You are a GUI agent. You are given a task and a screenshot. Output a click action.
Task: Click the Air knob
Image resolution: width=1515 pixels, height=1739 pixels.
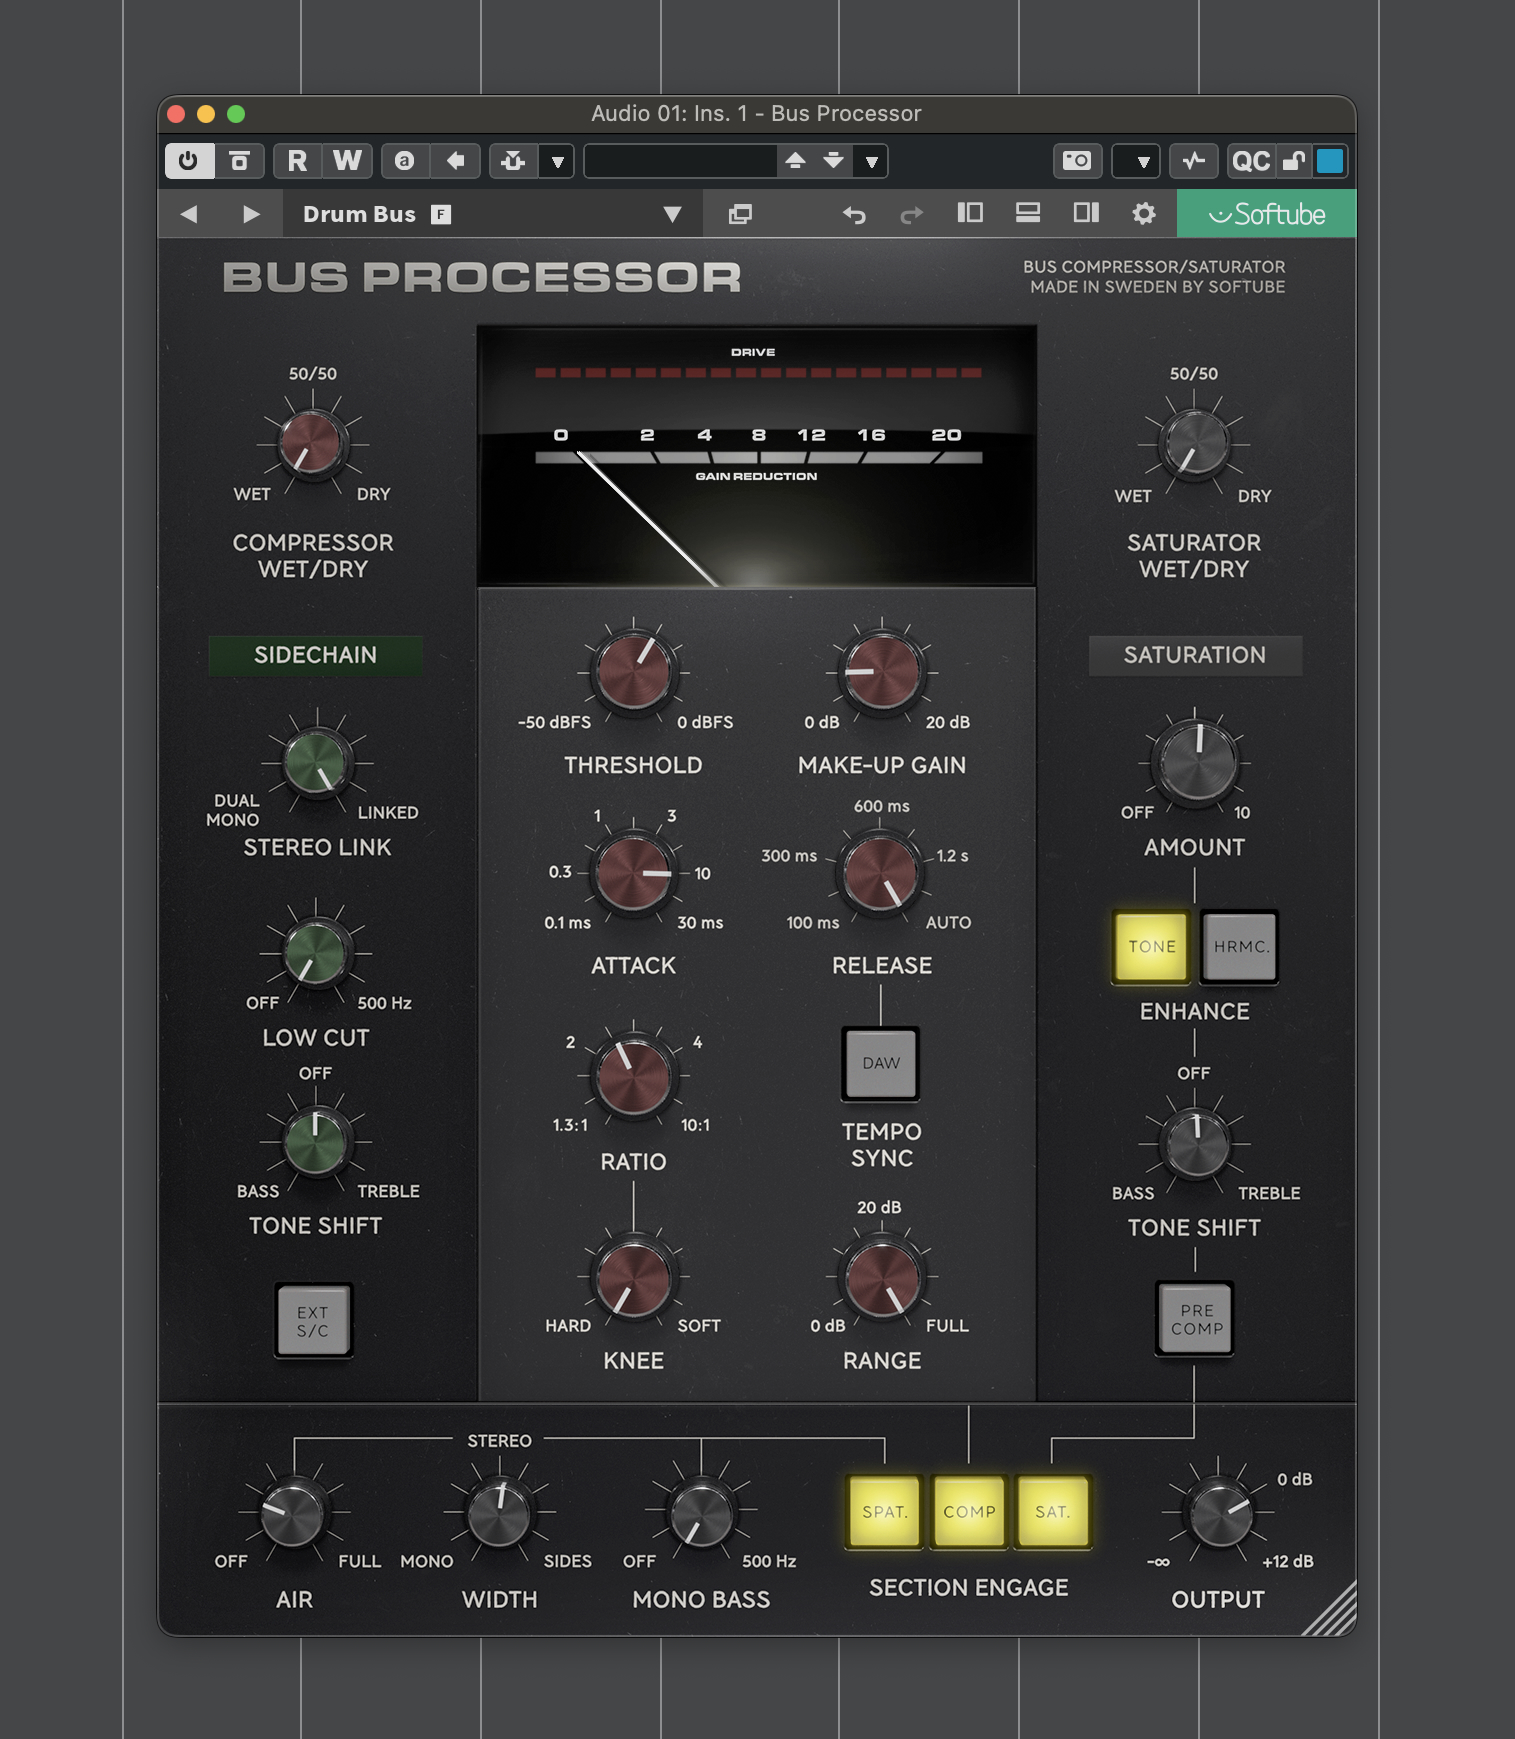(x=293, y=1513)
